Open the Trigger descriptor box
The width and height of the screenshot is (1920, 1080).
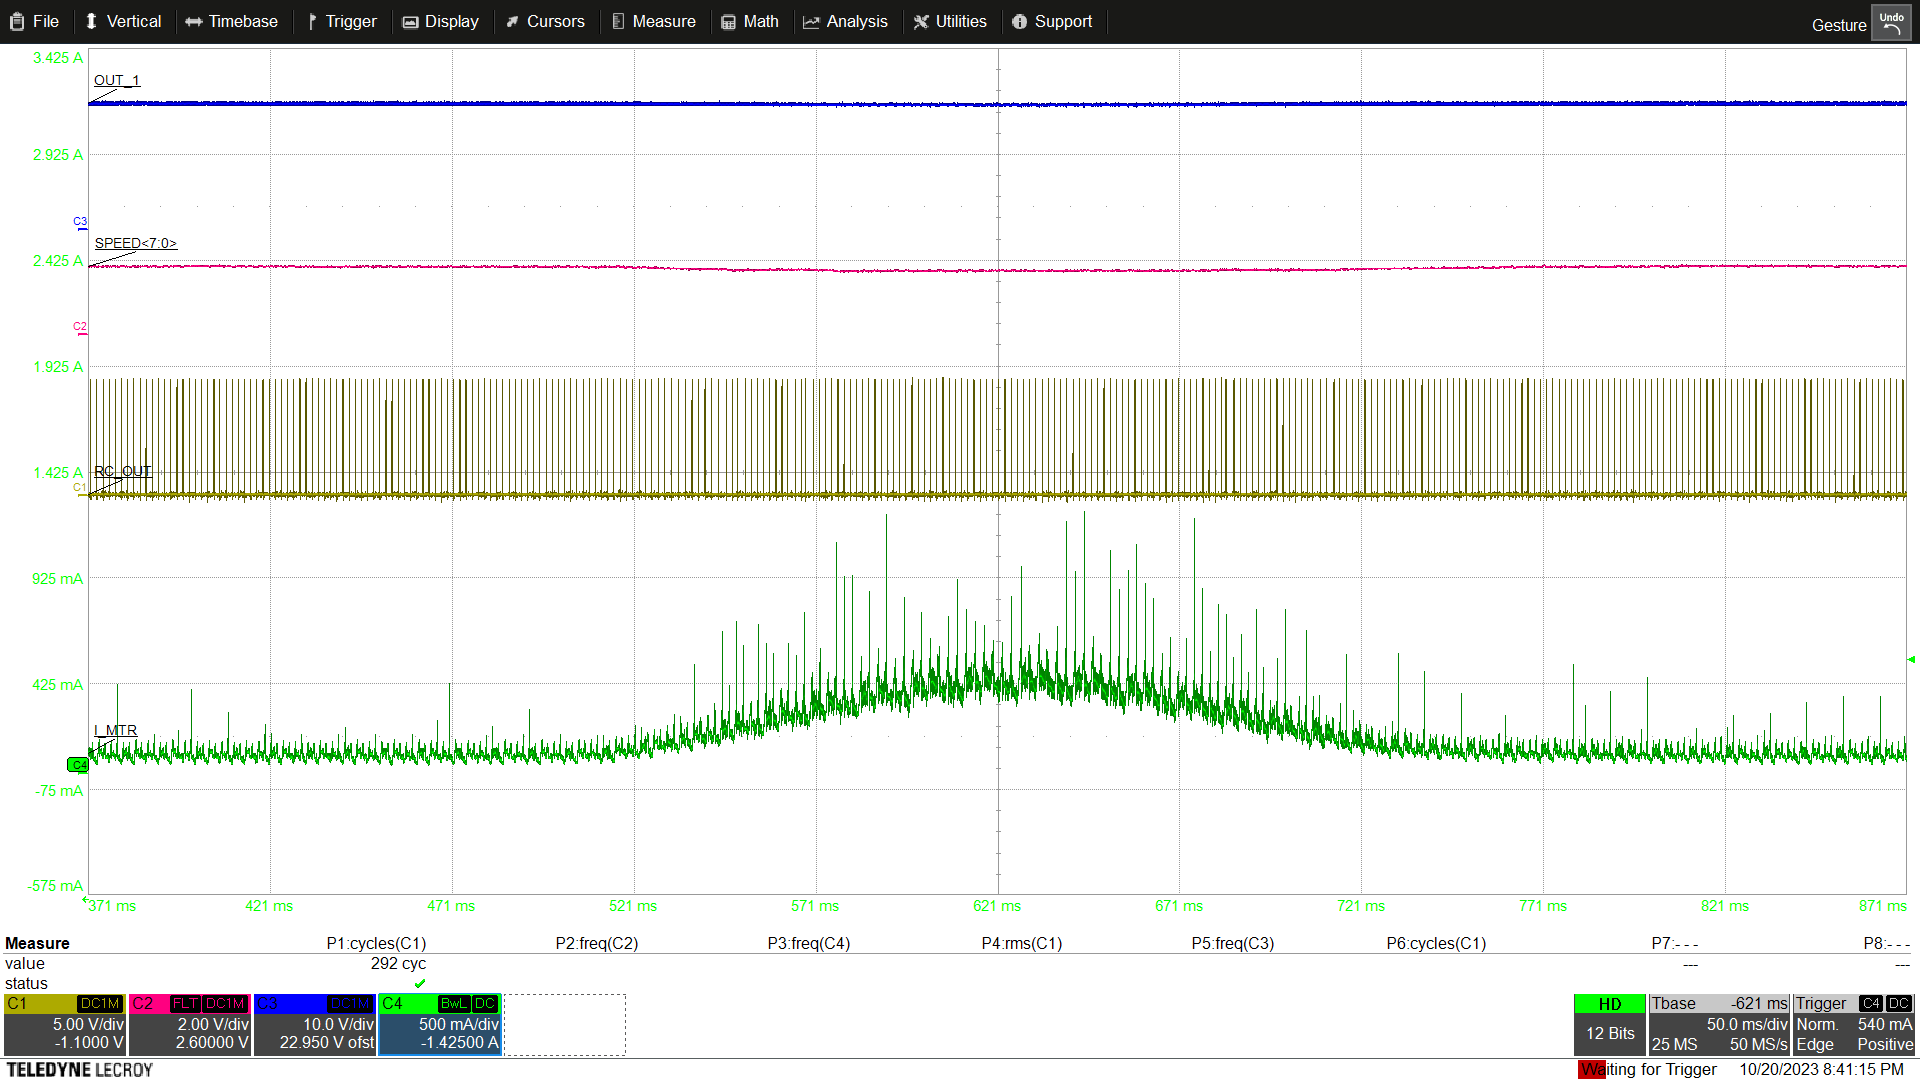1853,1024
